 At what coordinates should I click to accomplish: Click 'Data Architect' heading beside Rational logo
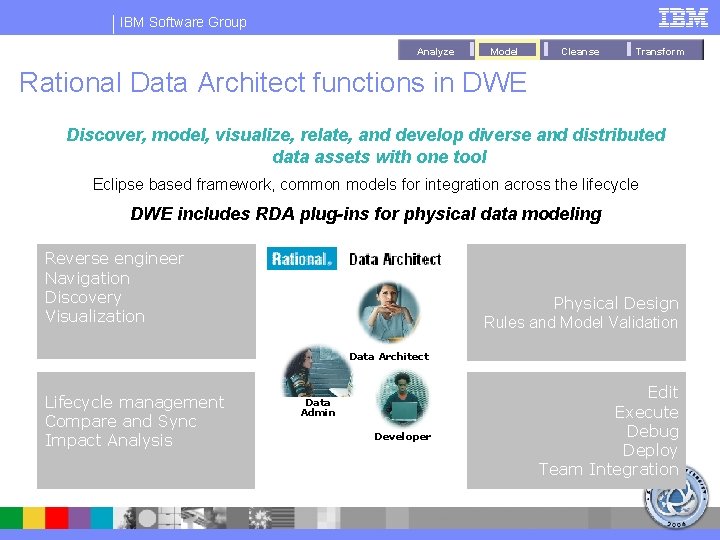[395, 259]
